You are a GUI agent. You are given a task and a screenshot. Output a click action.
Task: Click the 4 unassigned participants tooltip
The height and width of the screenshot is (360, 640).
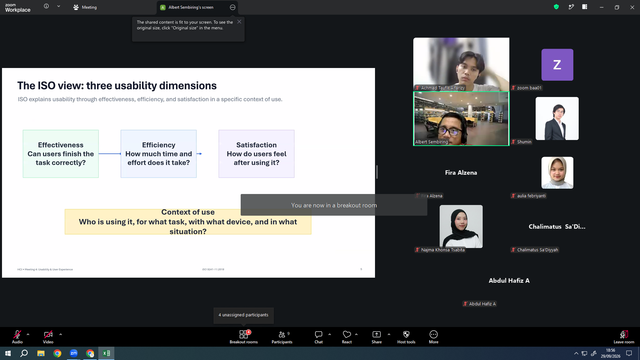(243, 315)
